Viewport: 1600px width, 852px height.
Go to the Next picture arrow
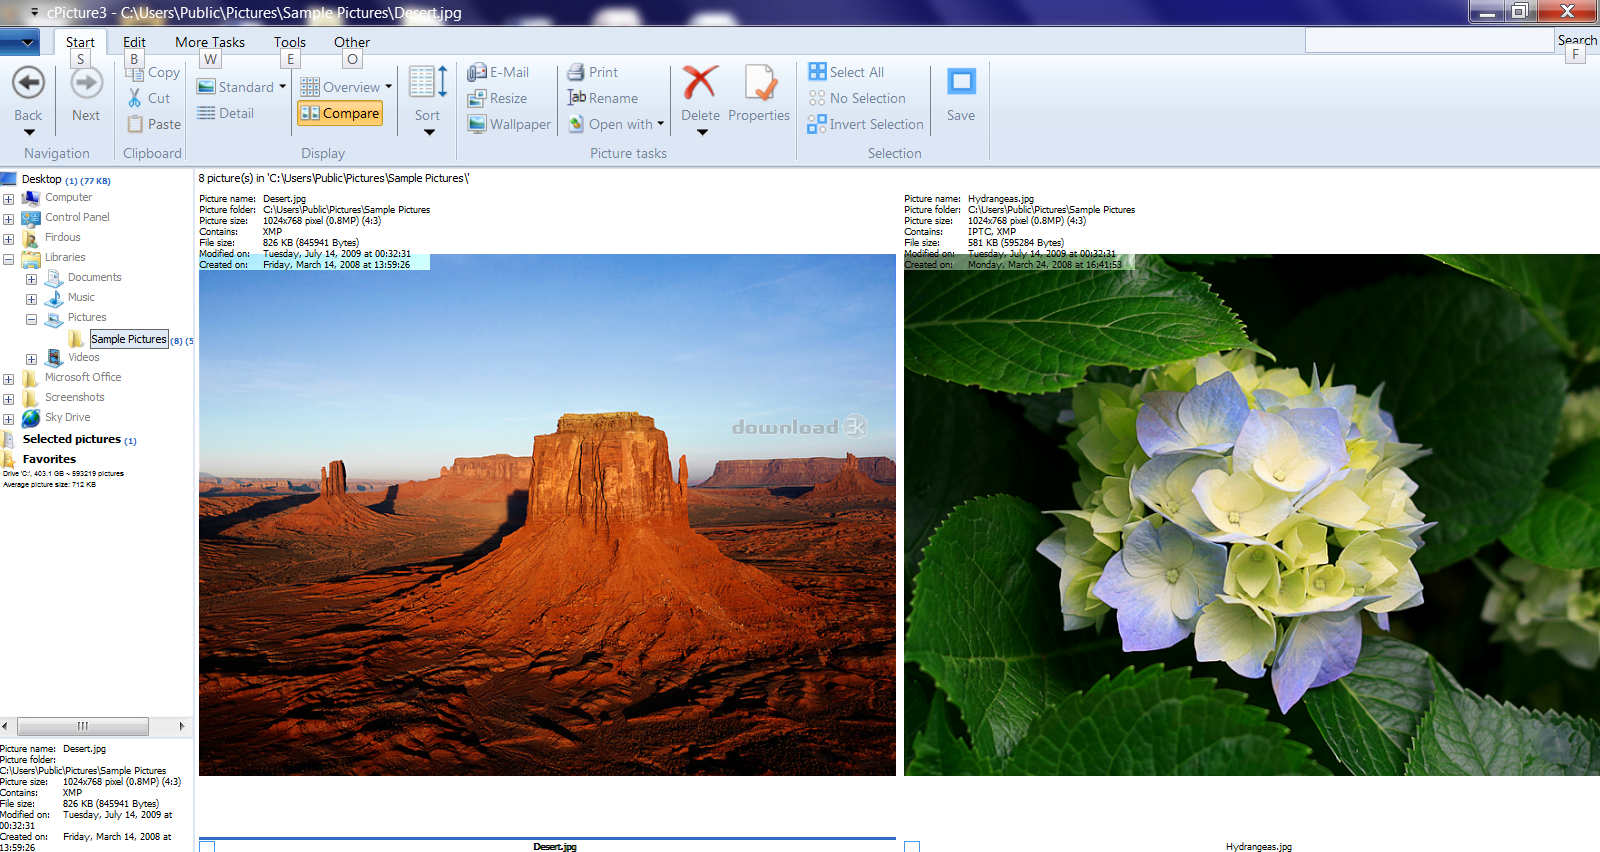[86, 83]
